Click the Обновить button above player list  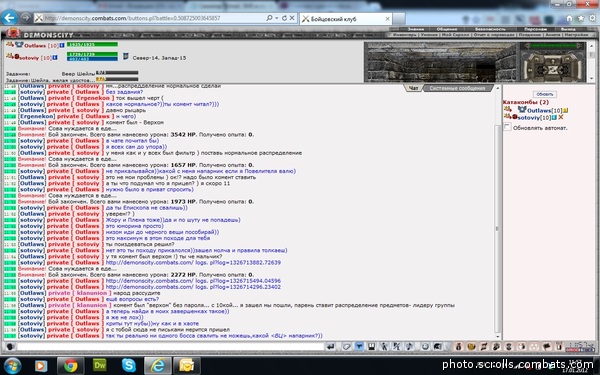[545, 94]
